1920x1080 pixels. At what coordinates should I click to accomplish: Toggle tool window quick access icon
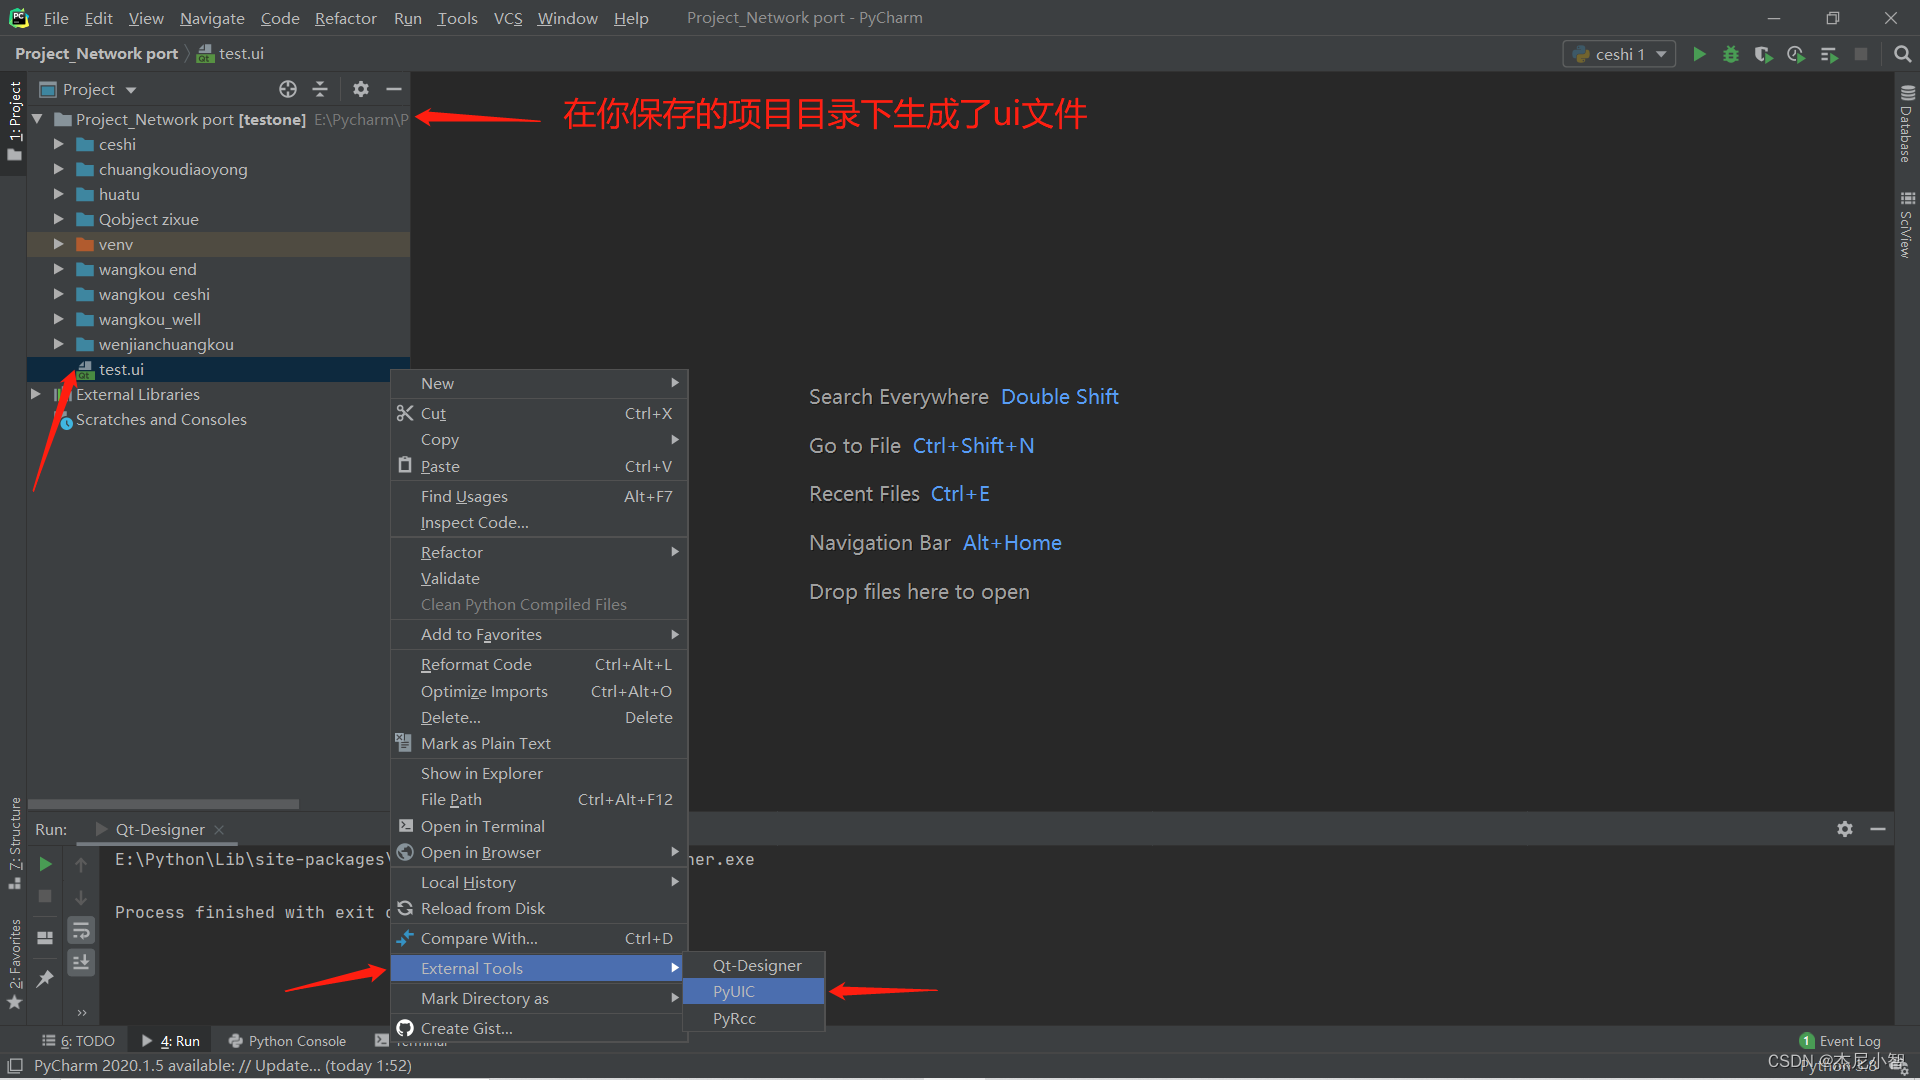[15, 1066]
